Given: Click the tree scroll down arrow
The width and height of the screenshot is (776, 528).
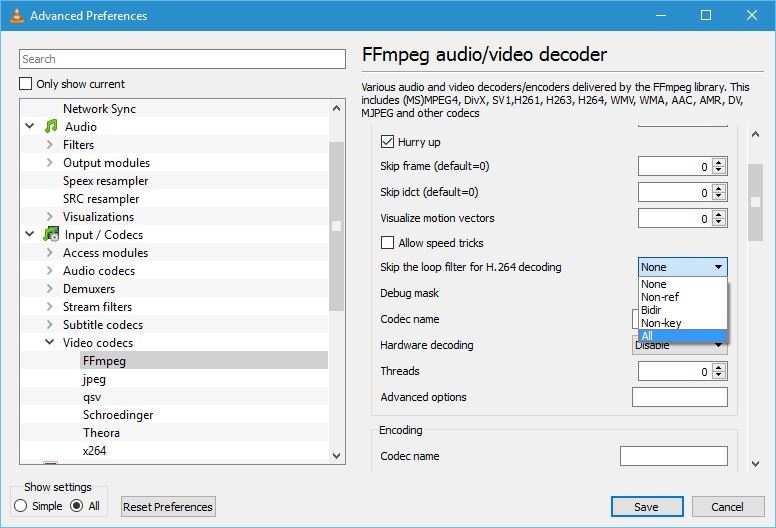Looking at the screenshot, I should [337, 456].
